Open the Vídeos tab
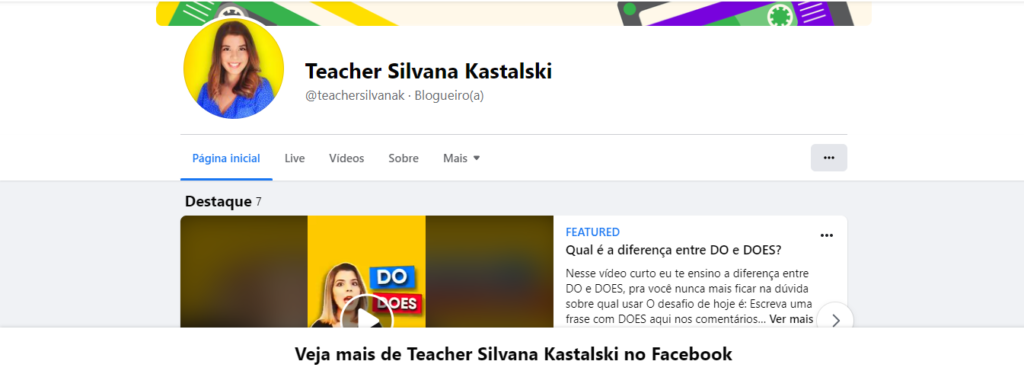Viewport: 1024px width, 374px height. [347, 158]
